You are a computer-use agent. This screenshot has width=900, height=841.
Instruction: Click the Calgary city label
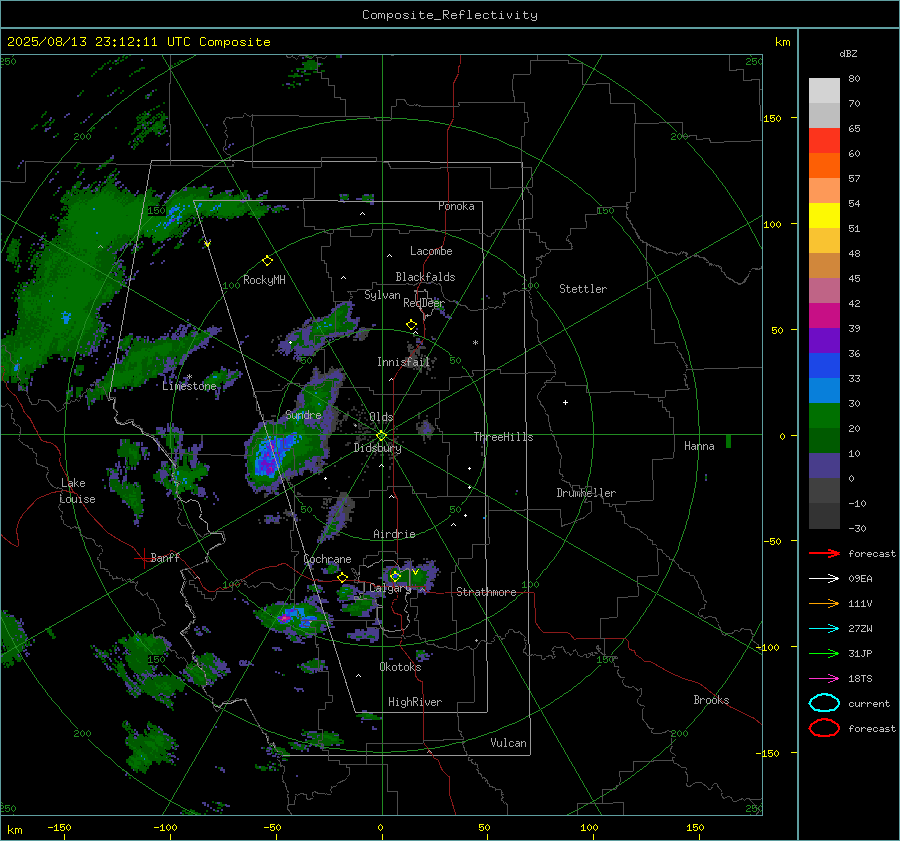(x=390, y=588)
